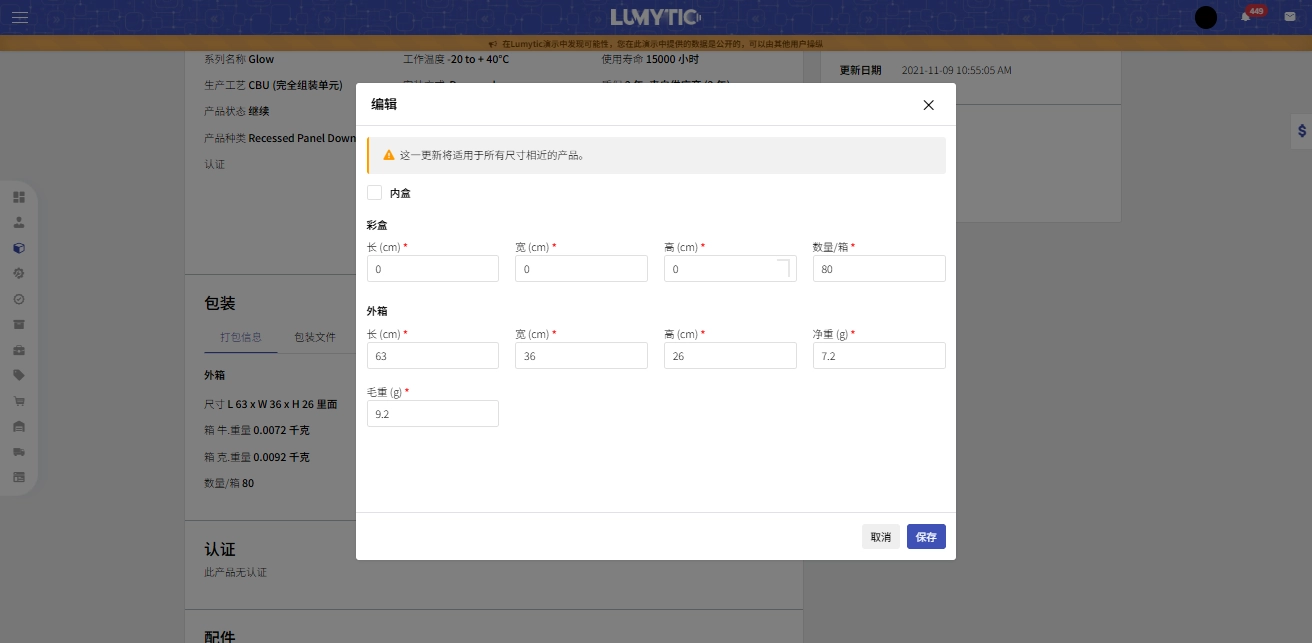Toggle the 内盒 checkbox
The image size is (1312, 643).
[x=375, y=192]
